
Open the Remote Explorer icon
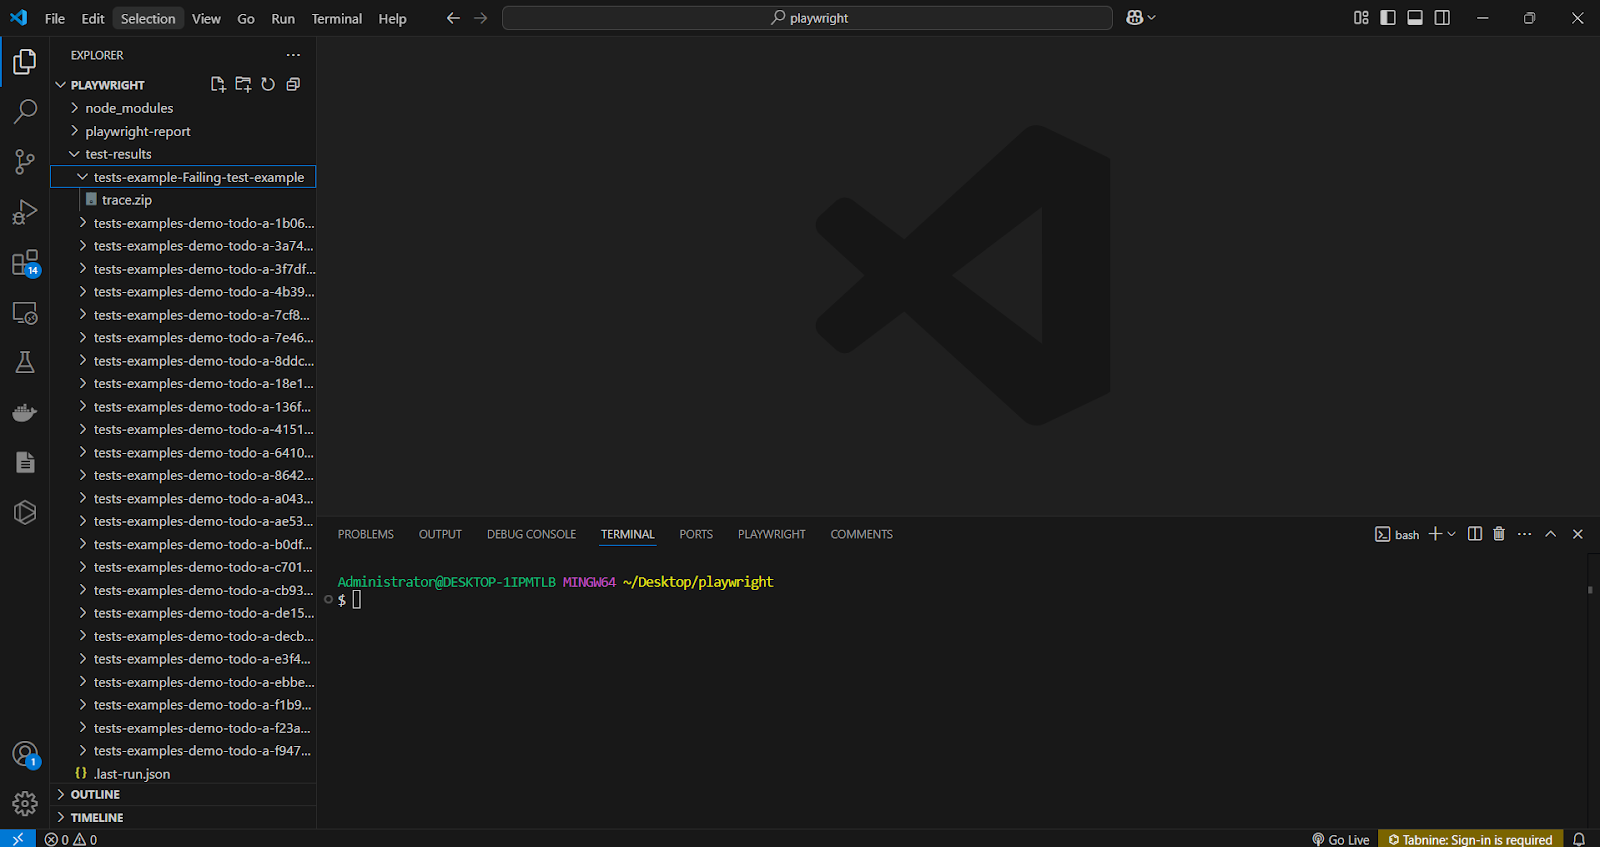coord(25,313)
